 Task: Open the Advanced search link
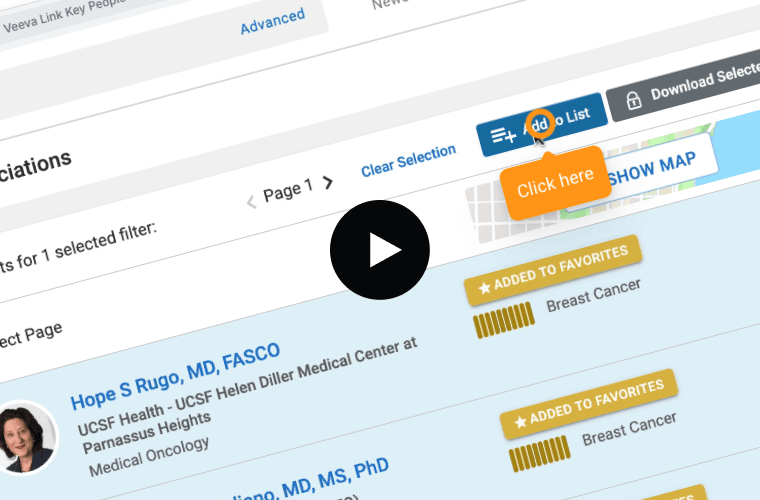[x=272, y=21]
